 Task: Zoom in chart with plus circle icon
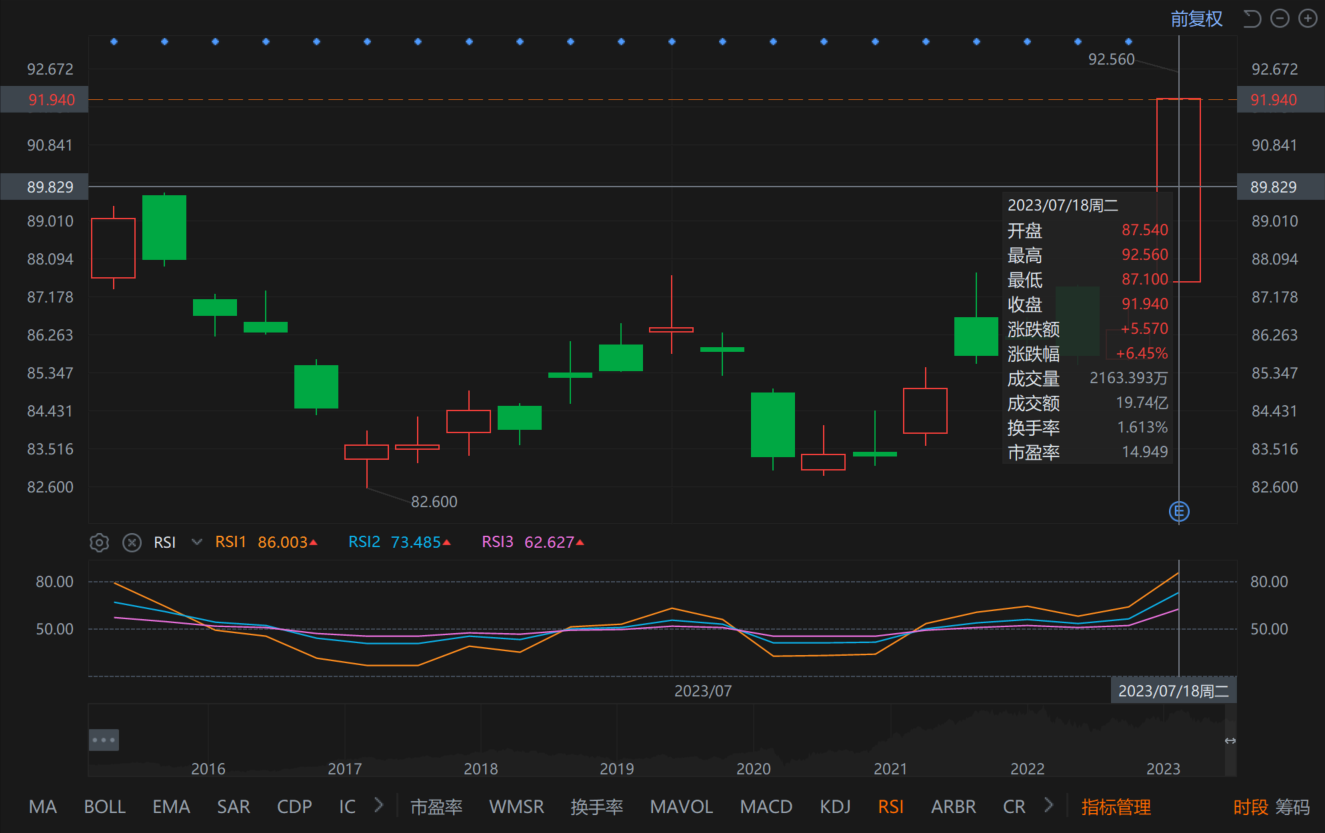[1307, 19]
